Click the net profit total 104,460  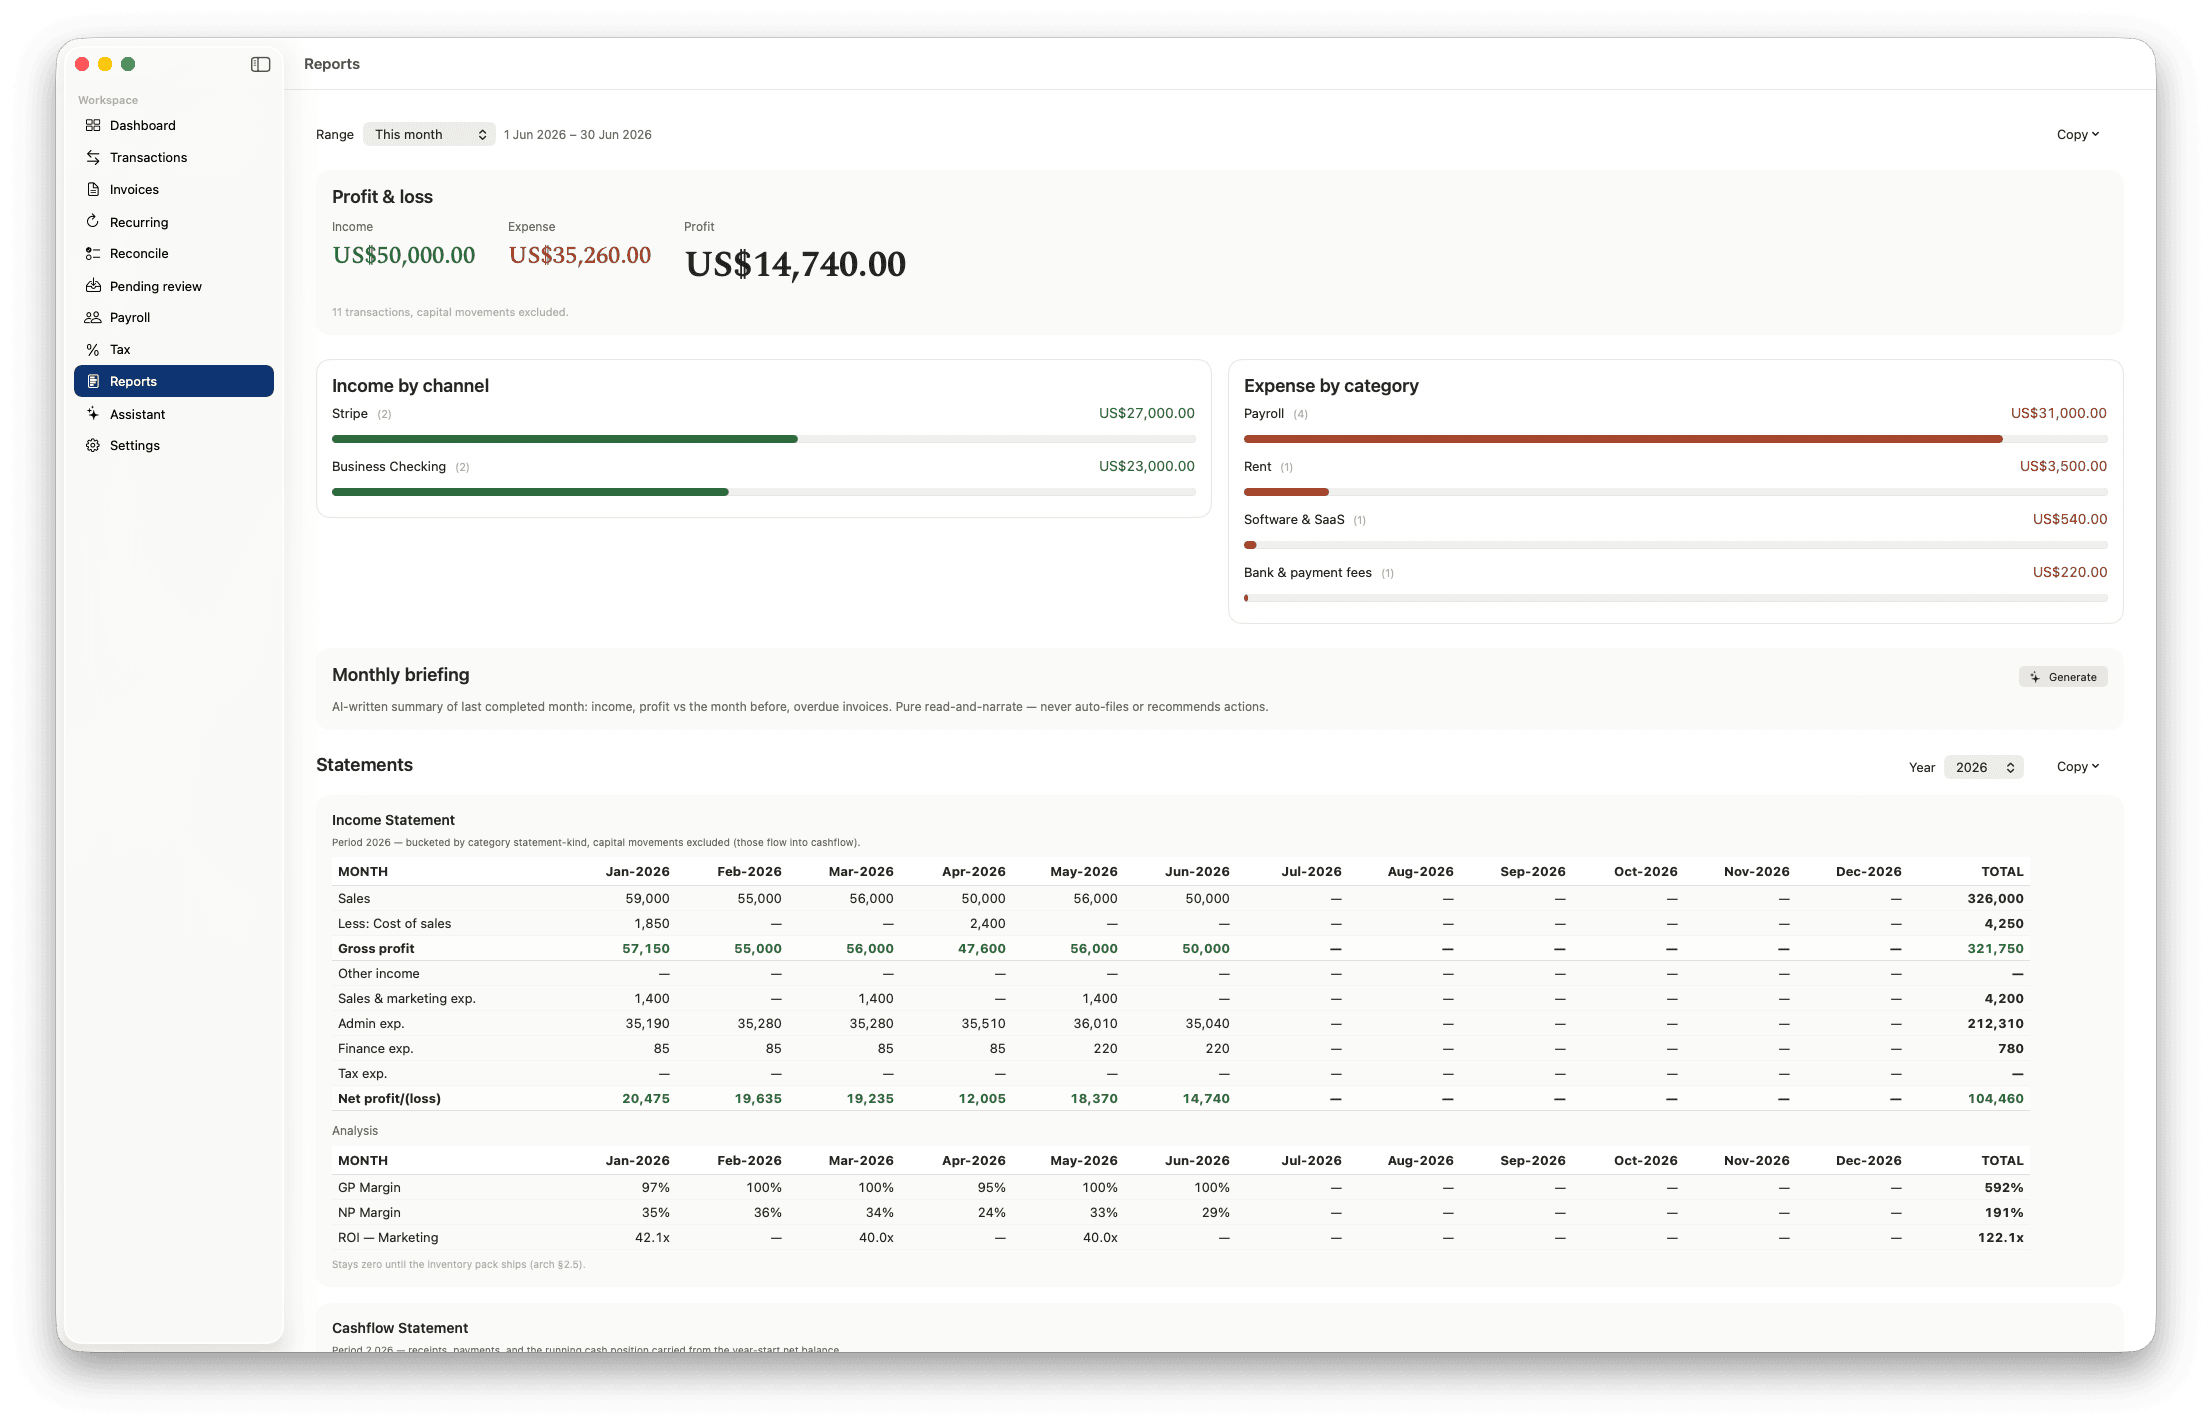(1995, 1098)
